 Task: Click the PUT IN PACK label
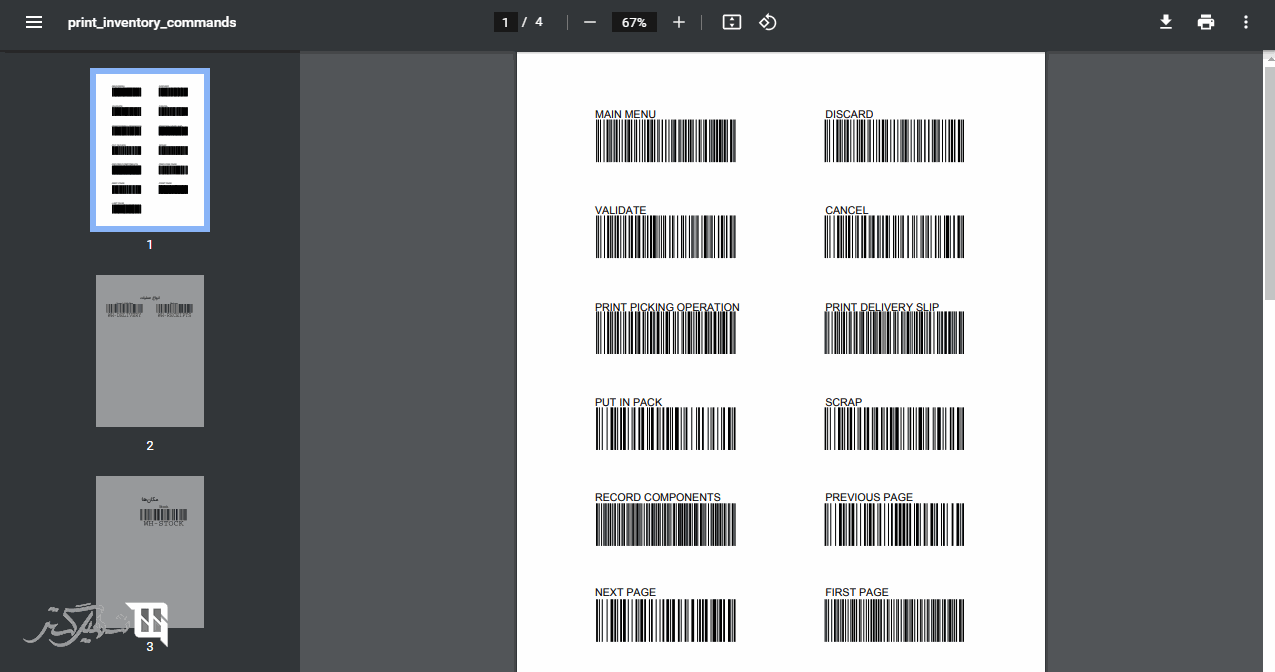(628, 402)
